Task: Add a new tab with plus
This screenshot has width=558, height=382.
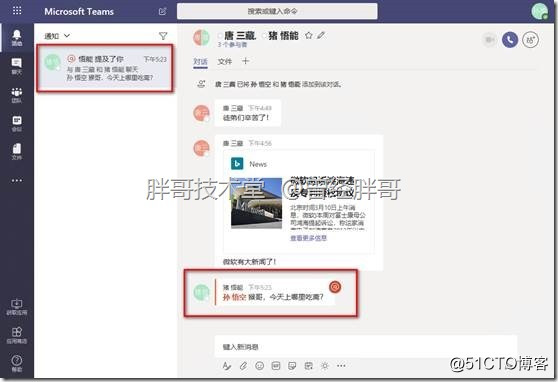Action: [246, 61]
